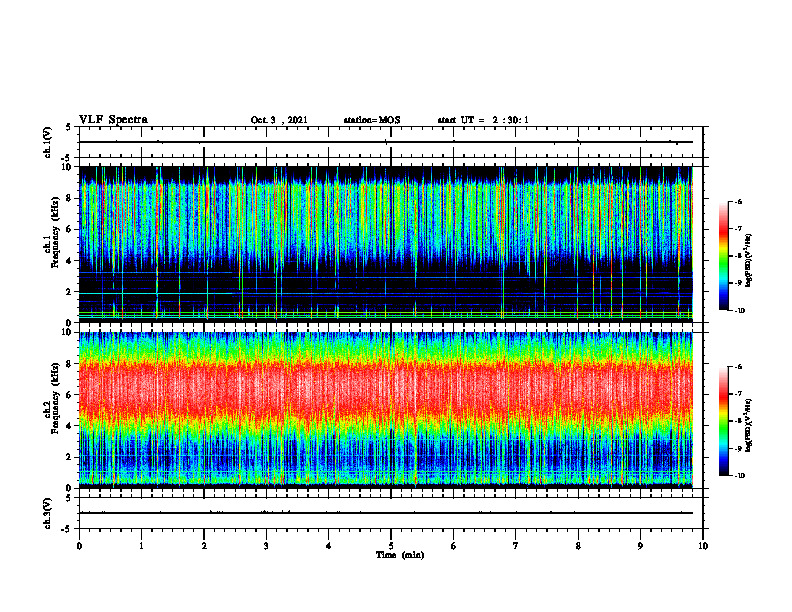Click the "9" time axis tick label
Image resolution: width=792 pixels, height=612 pixels.
(640, 546)
